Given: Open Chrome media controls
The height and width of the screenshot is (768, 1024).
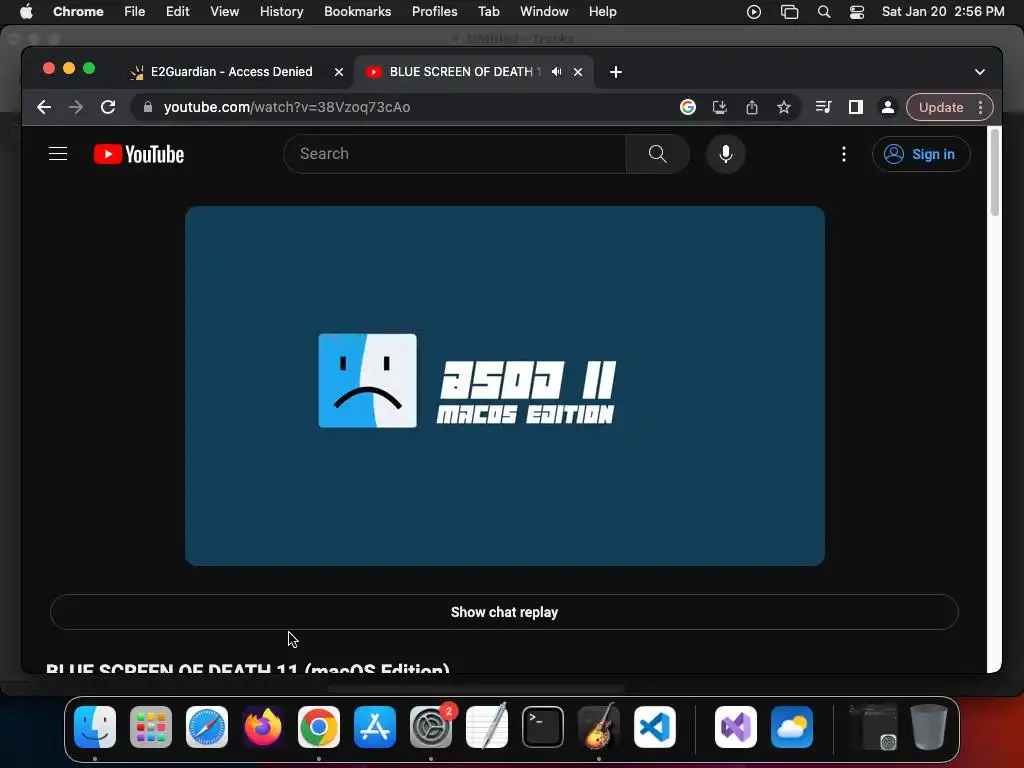Looking at the screenshot, I should point(824,107).
